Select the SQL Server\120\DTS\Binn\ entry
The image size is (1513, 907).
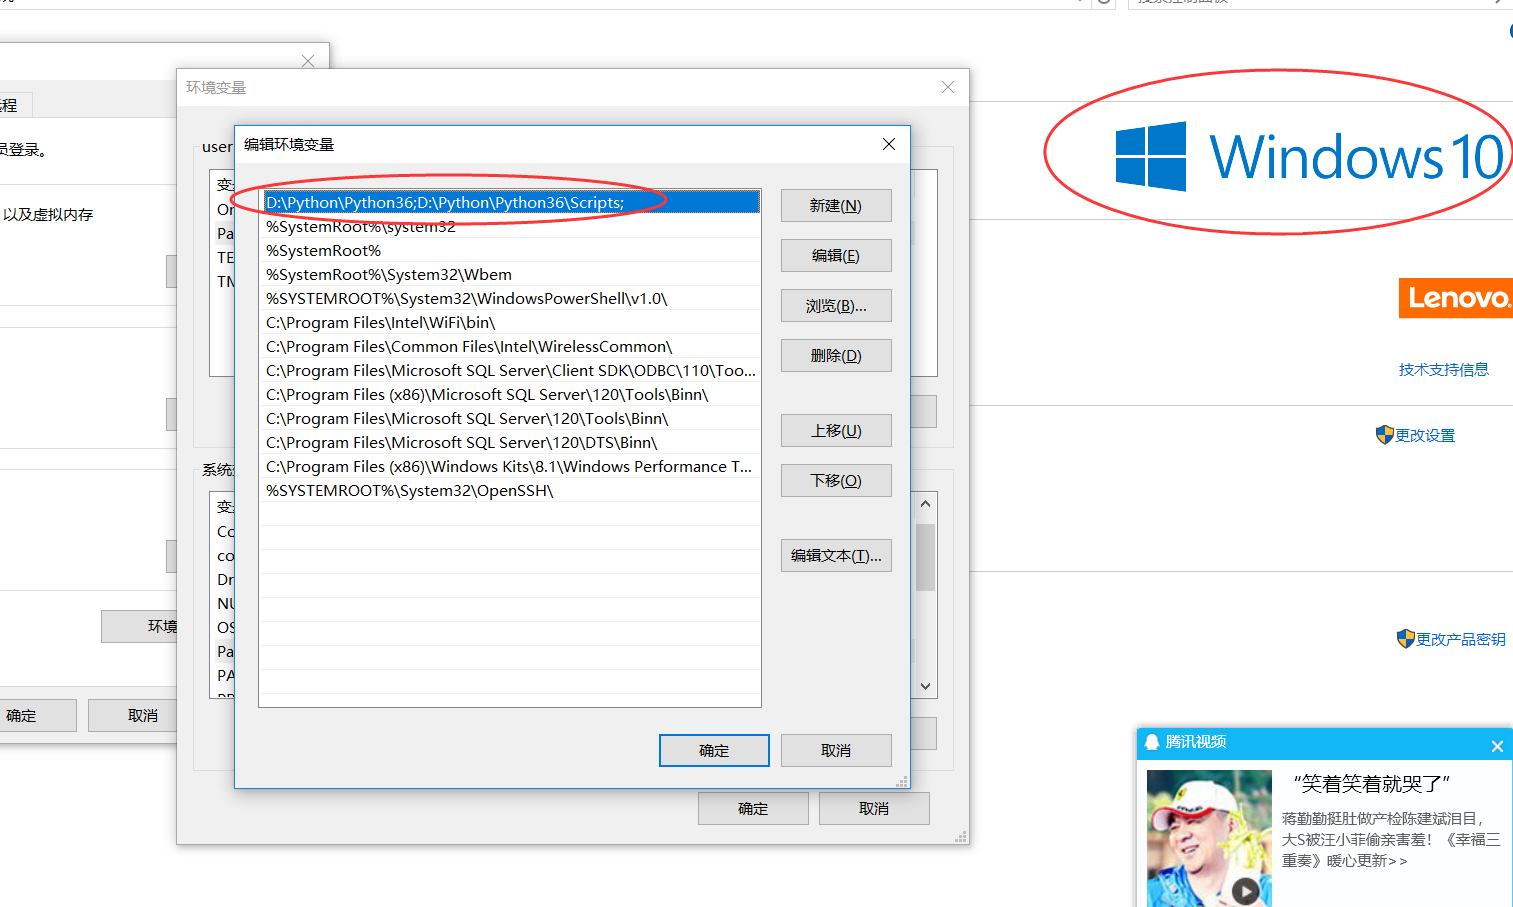click(x=510, y=443)
